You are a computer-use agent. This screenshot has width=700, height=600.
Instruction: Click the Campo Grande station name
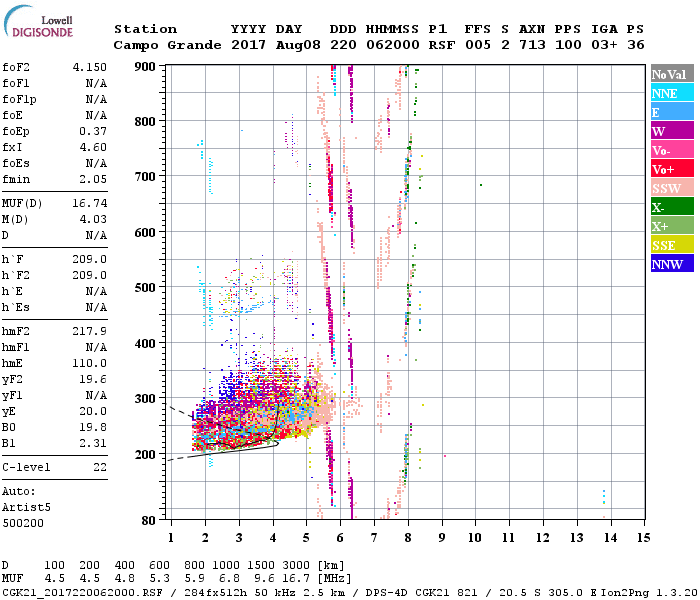click(x=167, y=45)
